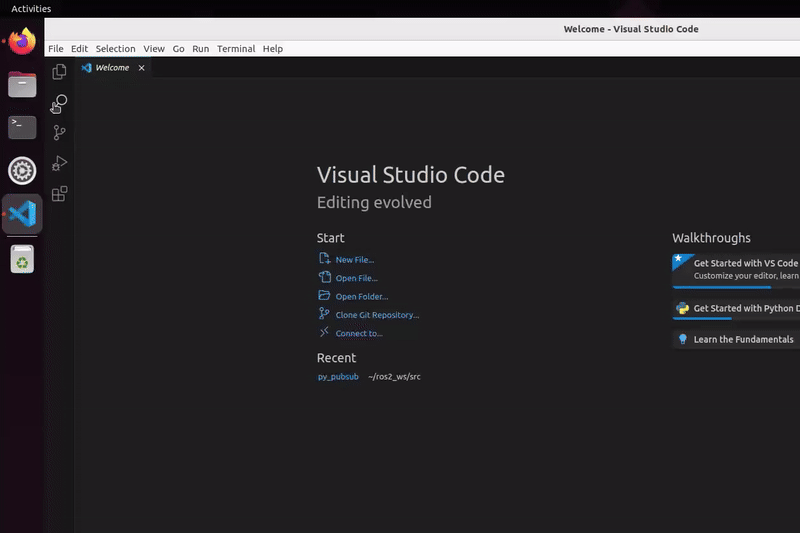This screenshot has width=800, height=533.
Task: Click Activities in the top bar
Action: click(31, 9)
